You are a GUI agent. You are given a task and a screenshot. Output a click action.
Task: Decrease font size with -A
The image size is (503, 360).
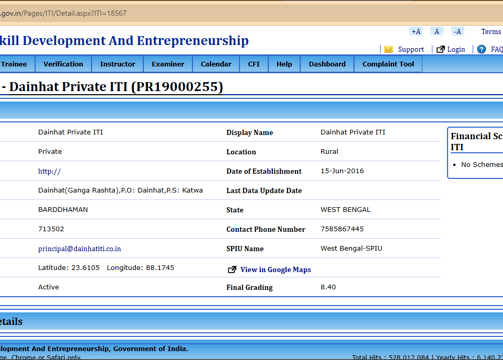(x=457, y=31)
